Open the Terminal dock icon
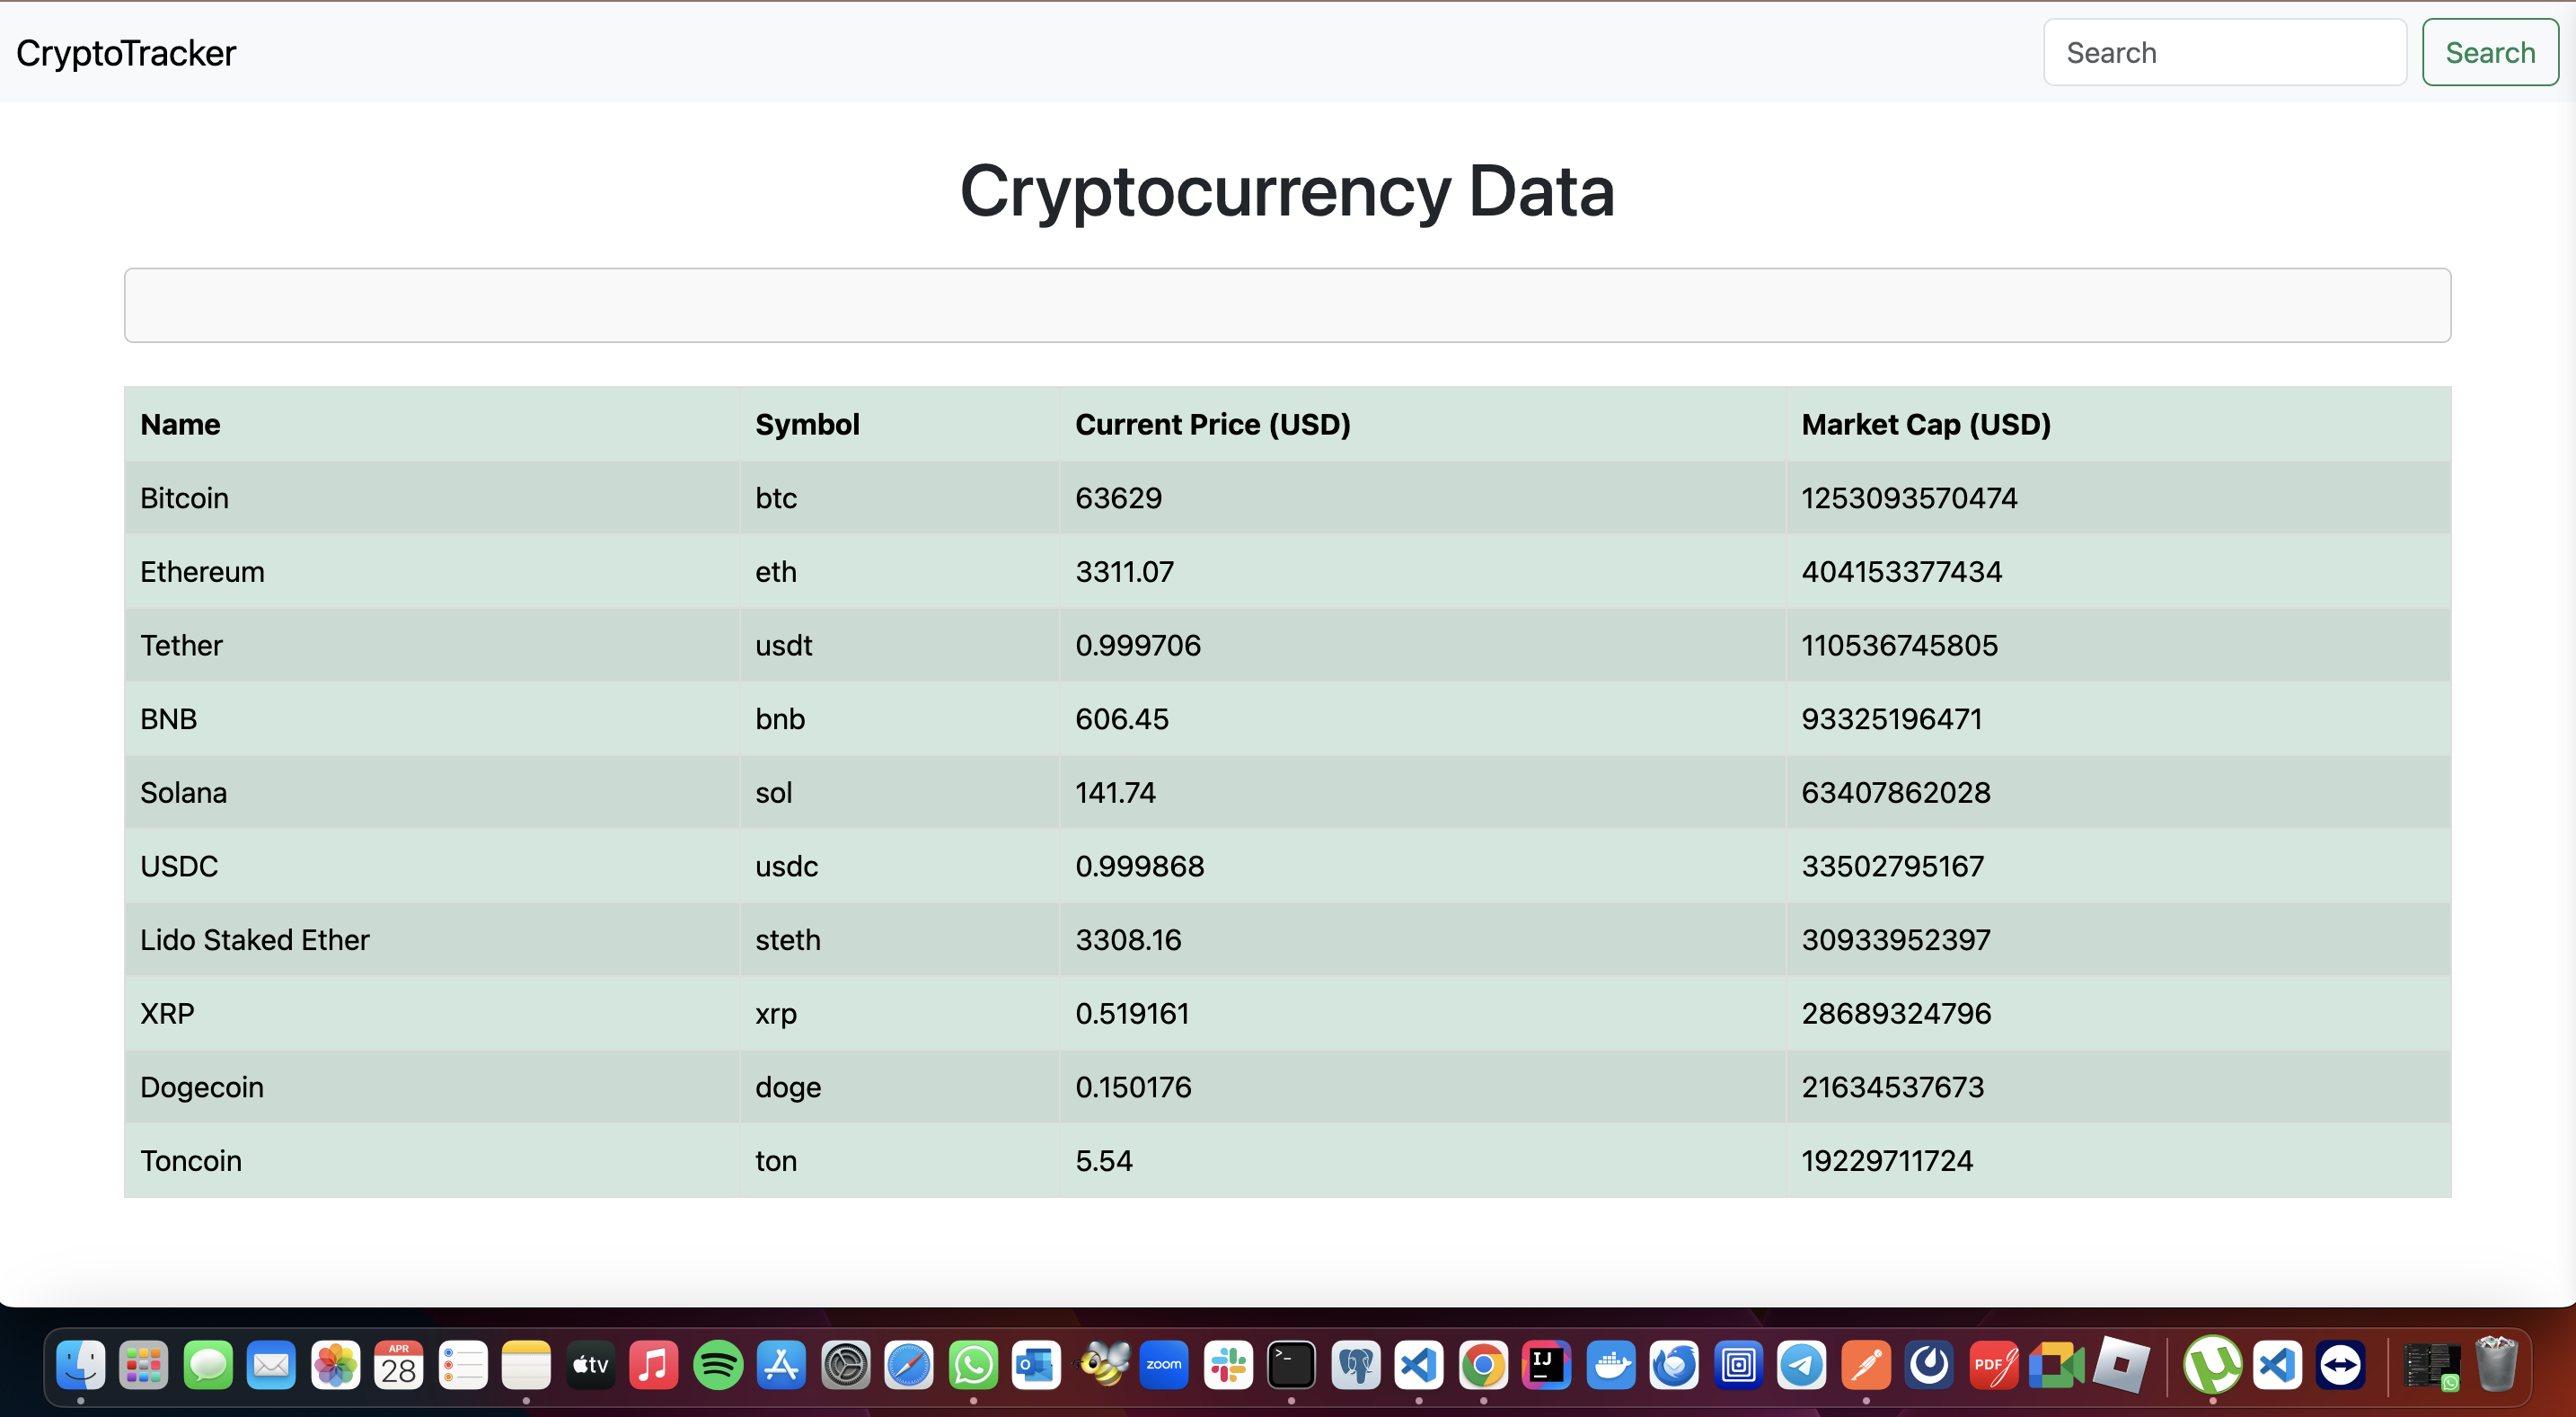Image resolution: width=2576 pixels, height=1417 pixels. click(x=1291, y=1365)
